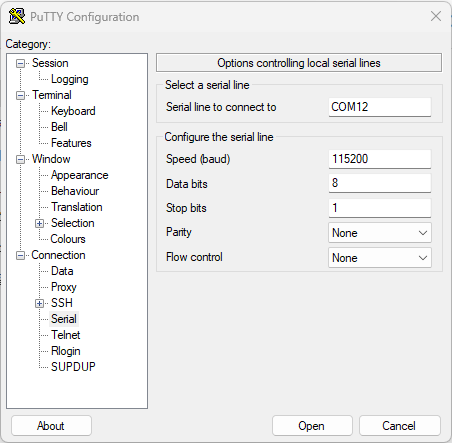Select the Window category
The width and height of the screenshot is (452, 443).
51,159
